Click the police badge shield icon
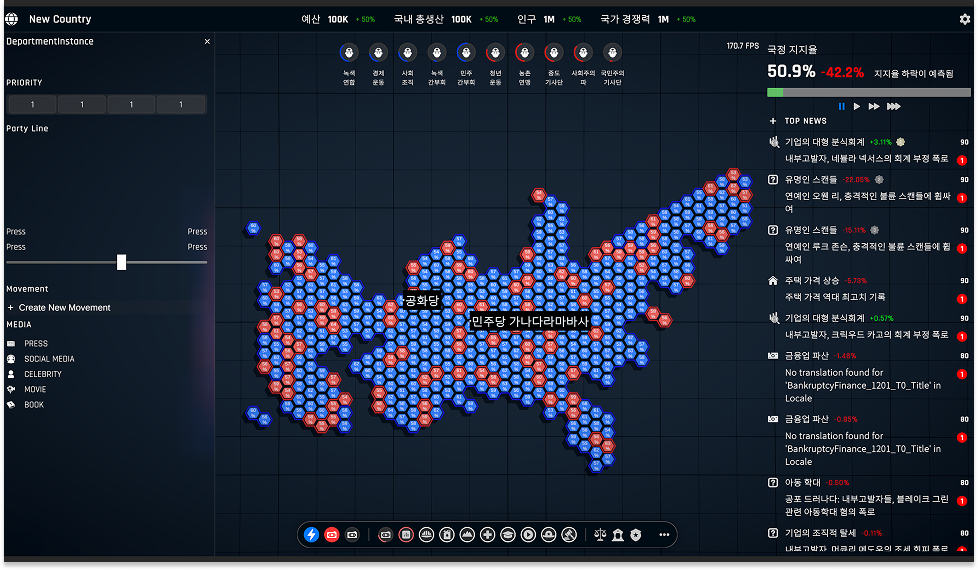The height and width of the screenshot is (570, 978). tap(636, 535)
